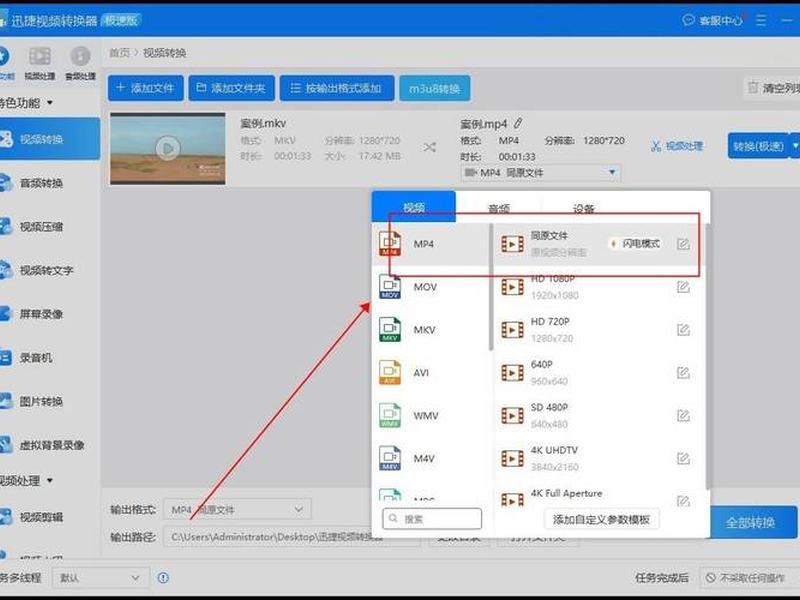This screenshot has width=800, height=600.
Task: Open the MP4 同原文件 dropdown under file
Action: click(540, 172)
